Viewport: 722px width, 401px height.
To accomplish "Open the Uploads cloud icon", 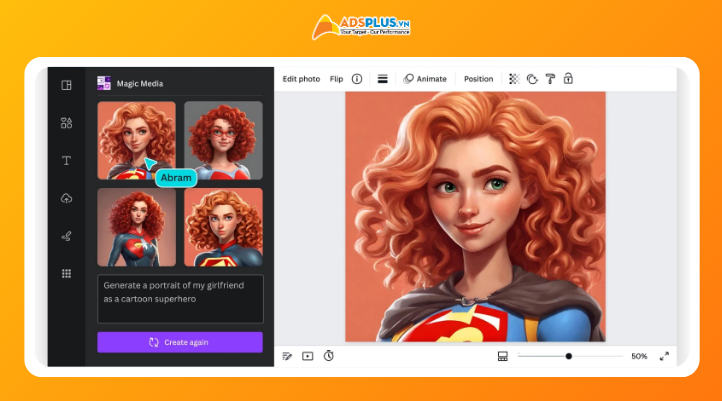I will [66, 198].
